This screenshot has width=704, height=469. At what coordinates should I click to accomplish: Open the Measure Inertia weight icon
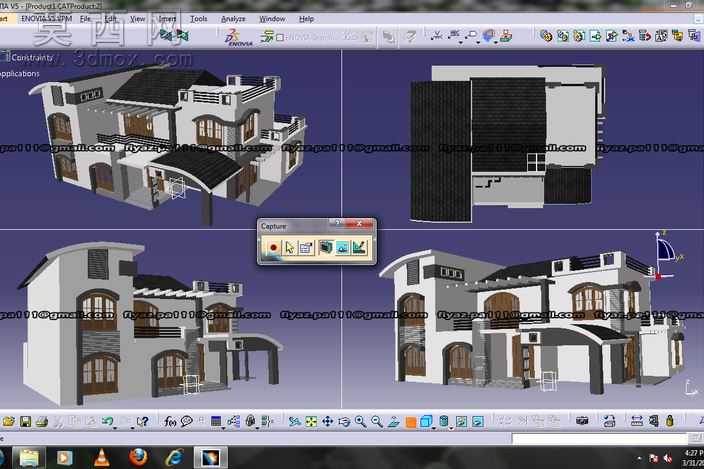point(669,421)
